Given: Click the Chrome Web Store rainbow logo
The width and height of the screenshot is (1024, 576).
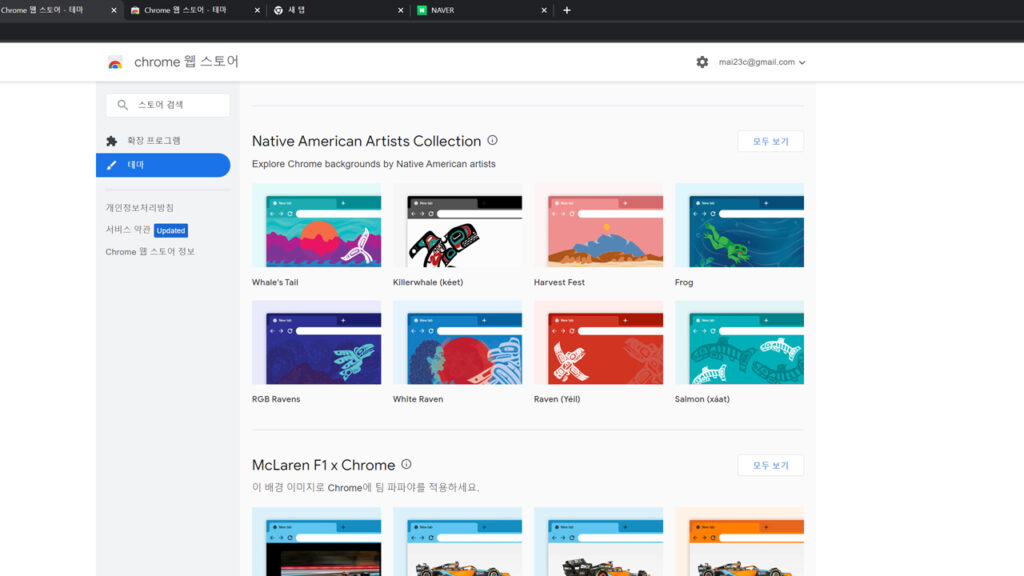Looking at the screenshot, I should pos(115,62).
